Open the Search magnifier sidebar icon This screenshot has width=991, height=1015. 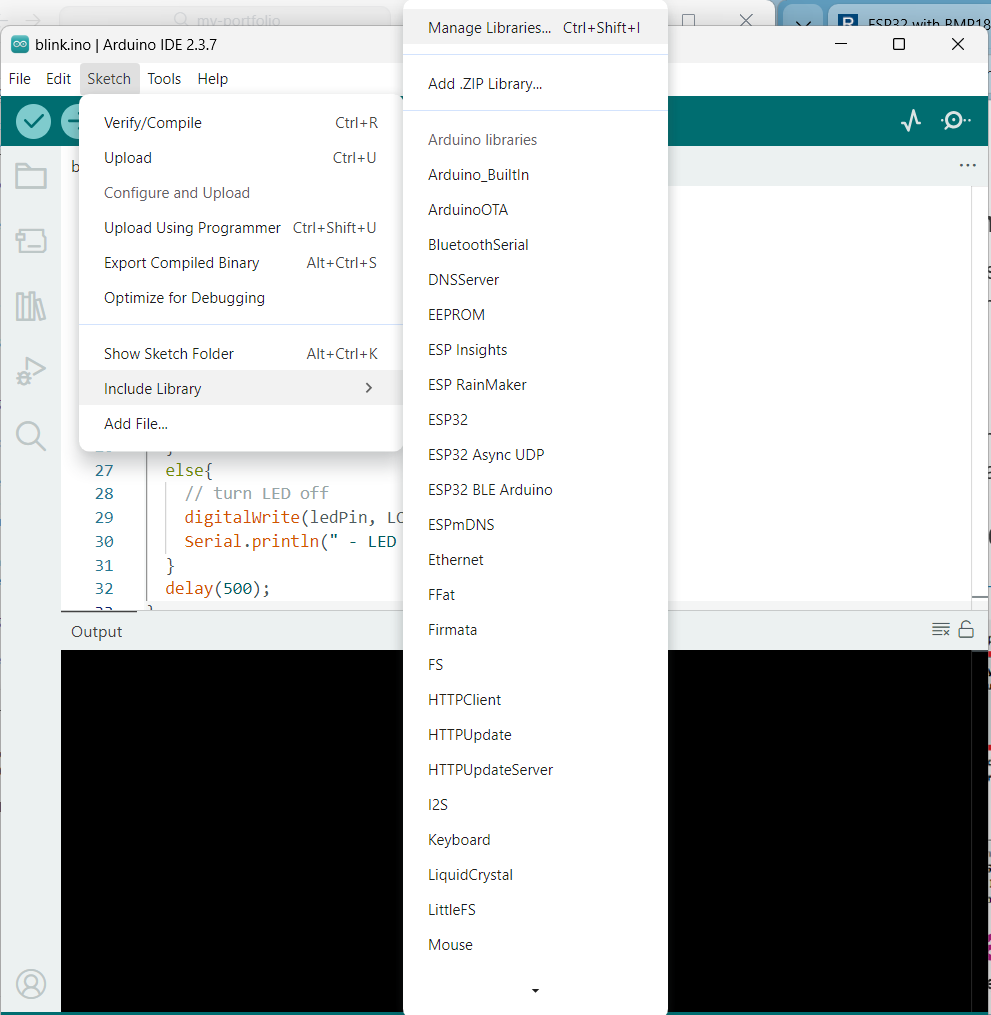30,436
